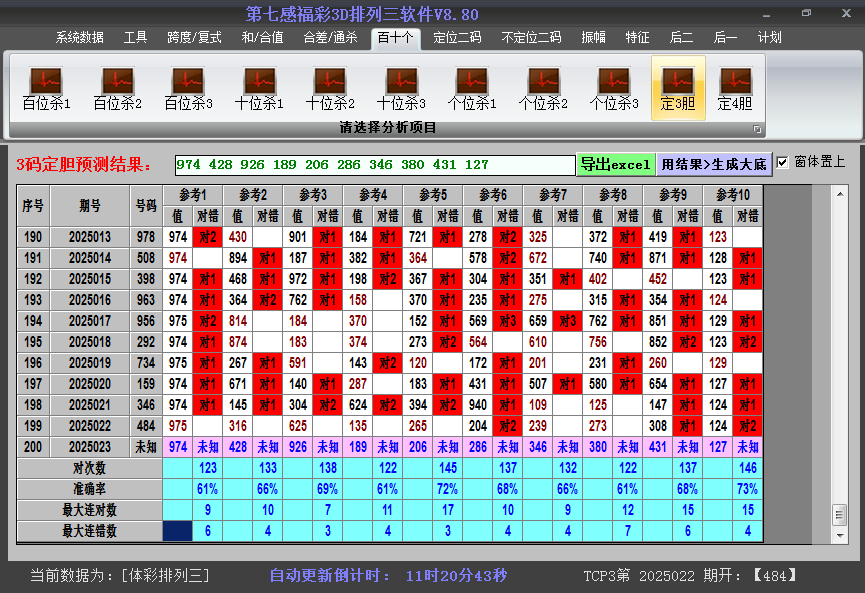Click the table scrollbar down arrow
The image size is (865, 593).
(840, 535)
